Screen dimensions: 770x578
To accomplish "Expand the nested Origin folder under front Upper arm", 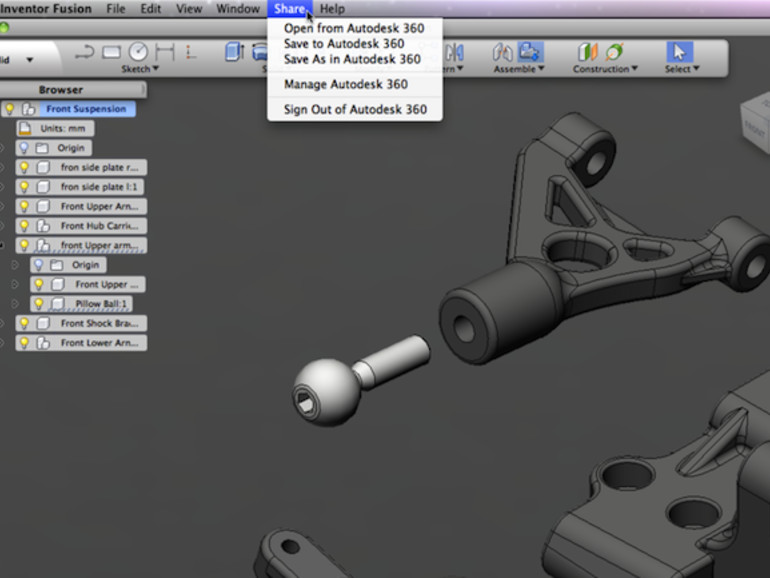I will pos(15,265).
